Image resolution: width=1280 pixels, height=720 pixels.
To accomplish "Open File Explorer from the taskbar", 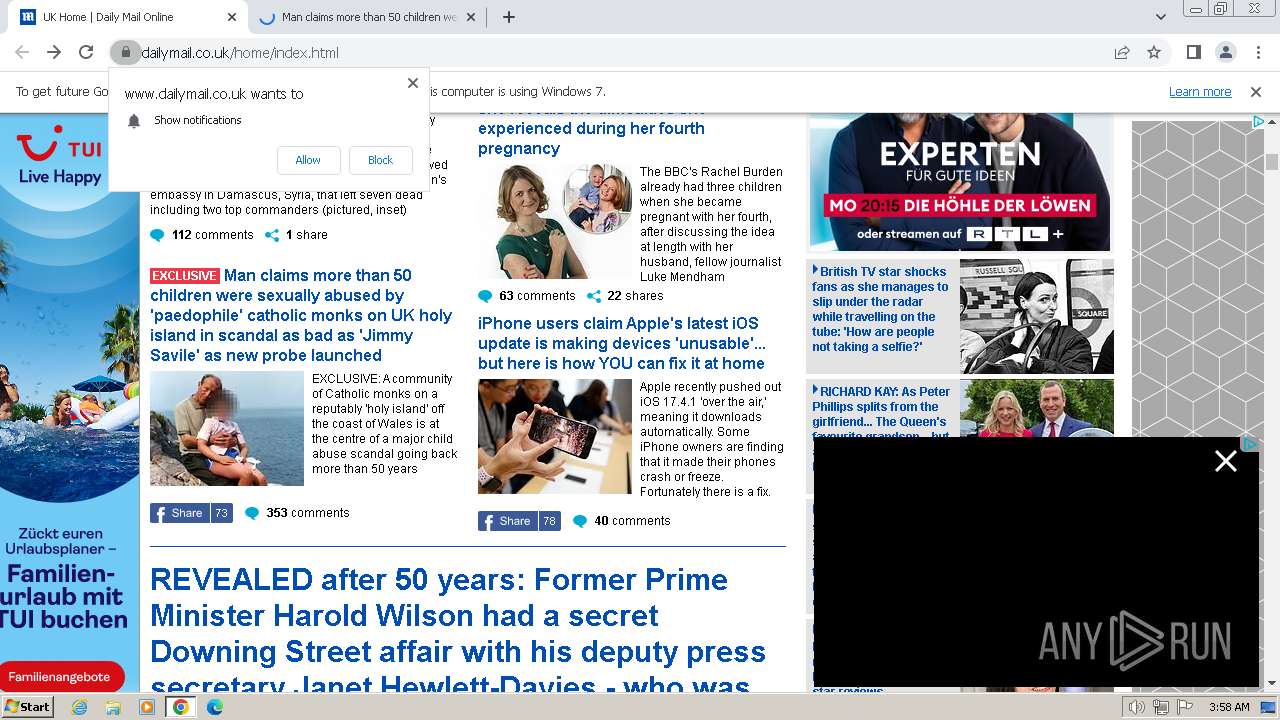I will pyautogui.click(x=113, y=707).
